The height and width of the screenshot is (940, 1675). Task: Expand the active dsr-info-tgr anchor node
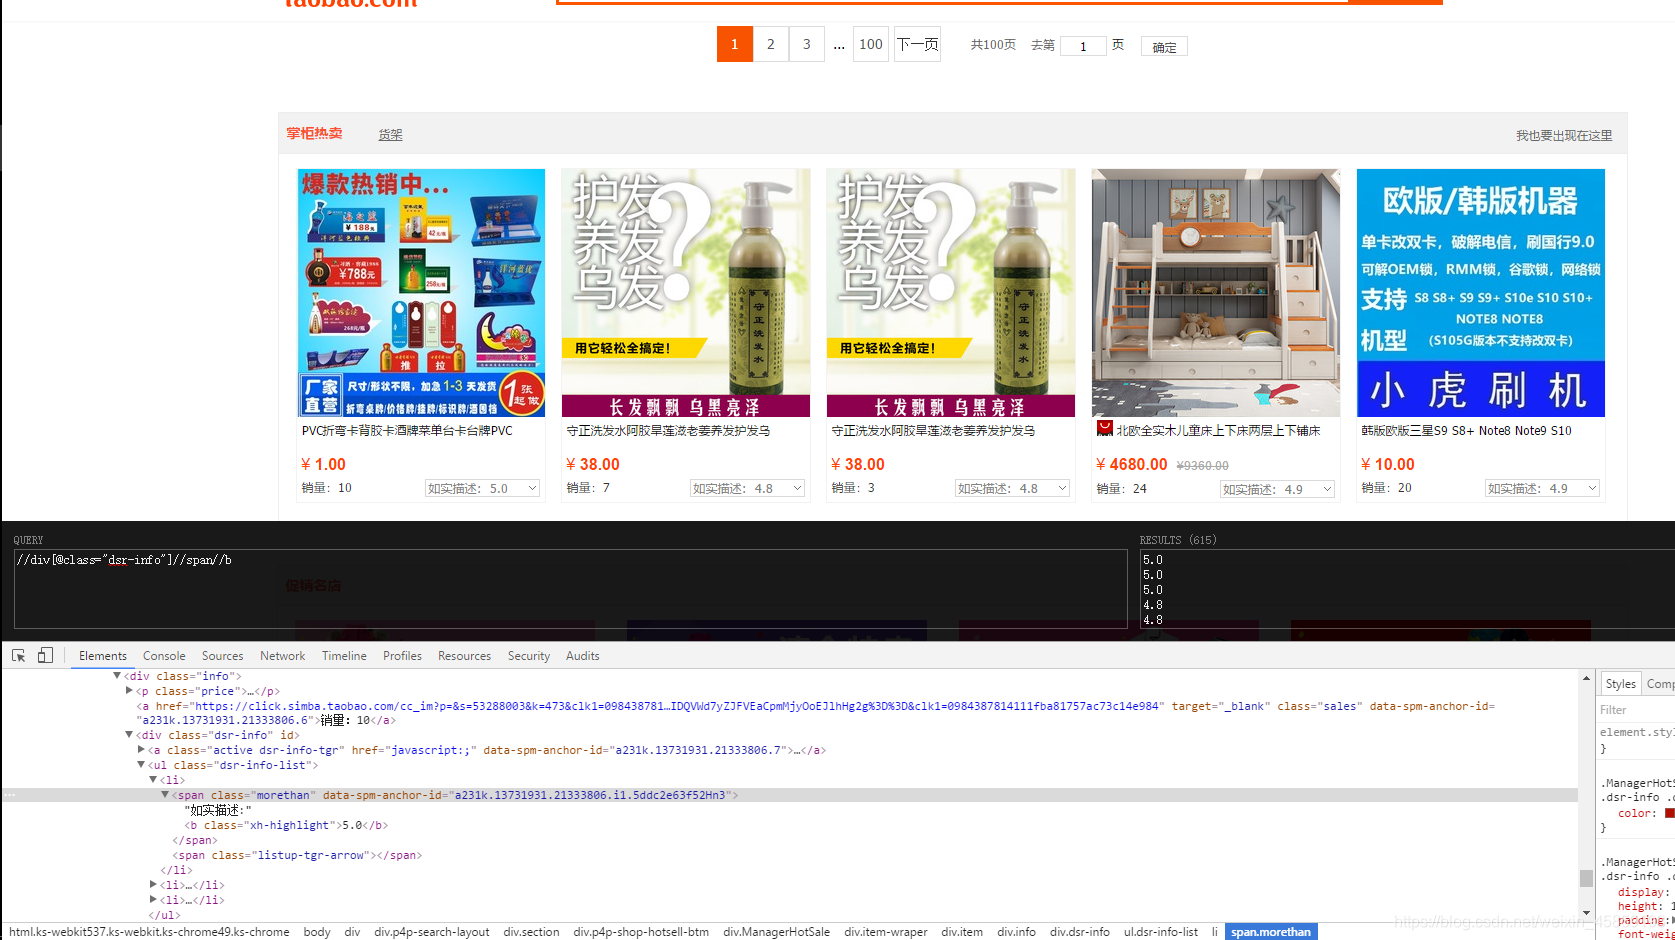tap(141, 750)
